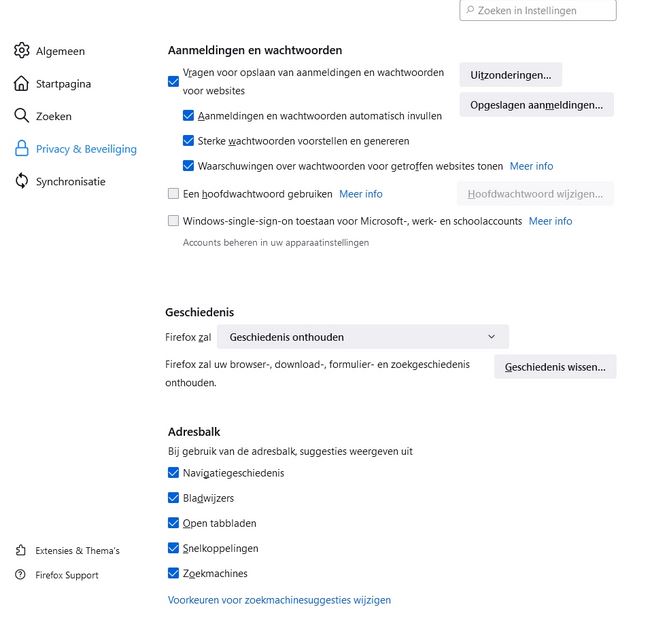Screen dimensions: 652x618
Task: Open Voorkeuren voor zoekmachinesuggesties wijzigen link
Action: [279, 600]
